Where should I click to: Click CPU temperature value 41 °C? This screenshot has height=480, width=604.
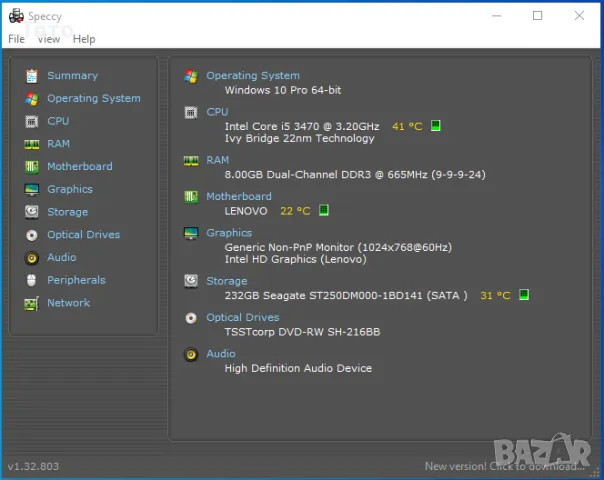click(x=407, y=126)
